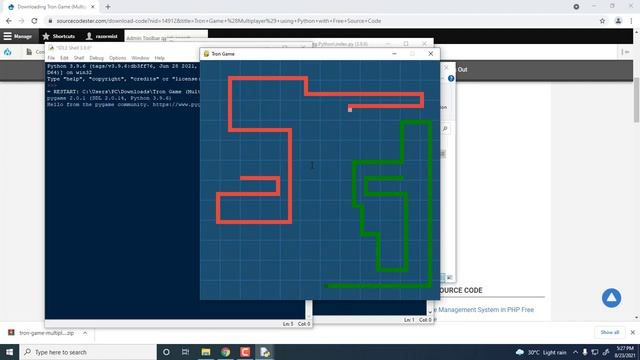Click the microphone tray icon

[584, 352]
